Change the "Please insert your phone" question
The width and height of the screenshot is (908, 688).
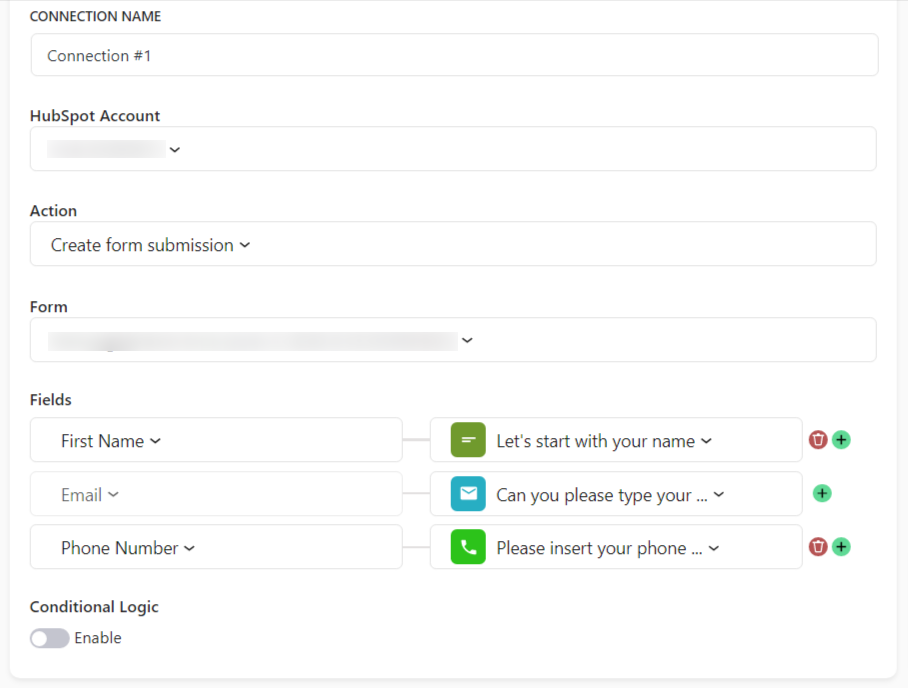[616, 547]
